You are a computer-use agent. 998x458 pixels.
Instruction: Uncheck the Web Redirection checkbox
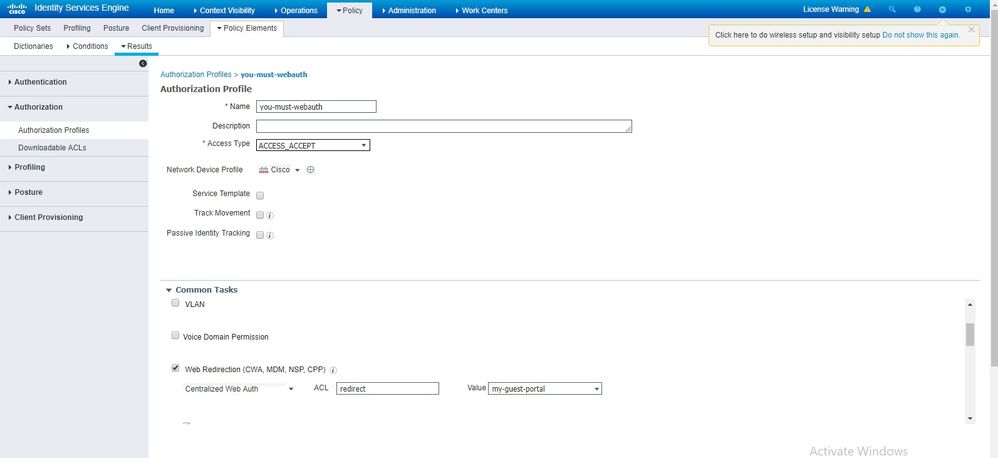[x=176, y=368]
